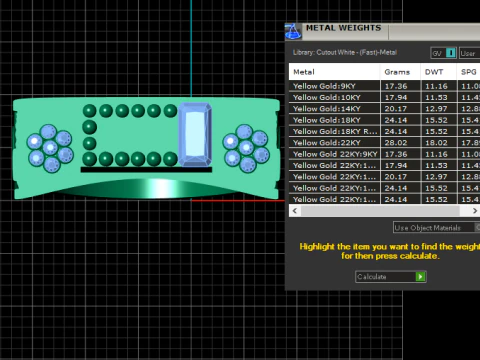Image resolution: width=480 pixels, height=360 pixels.
Task: Click the scrollbar right arrow
Action: coord(475,211)
